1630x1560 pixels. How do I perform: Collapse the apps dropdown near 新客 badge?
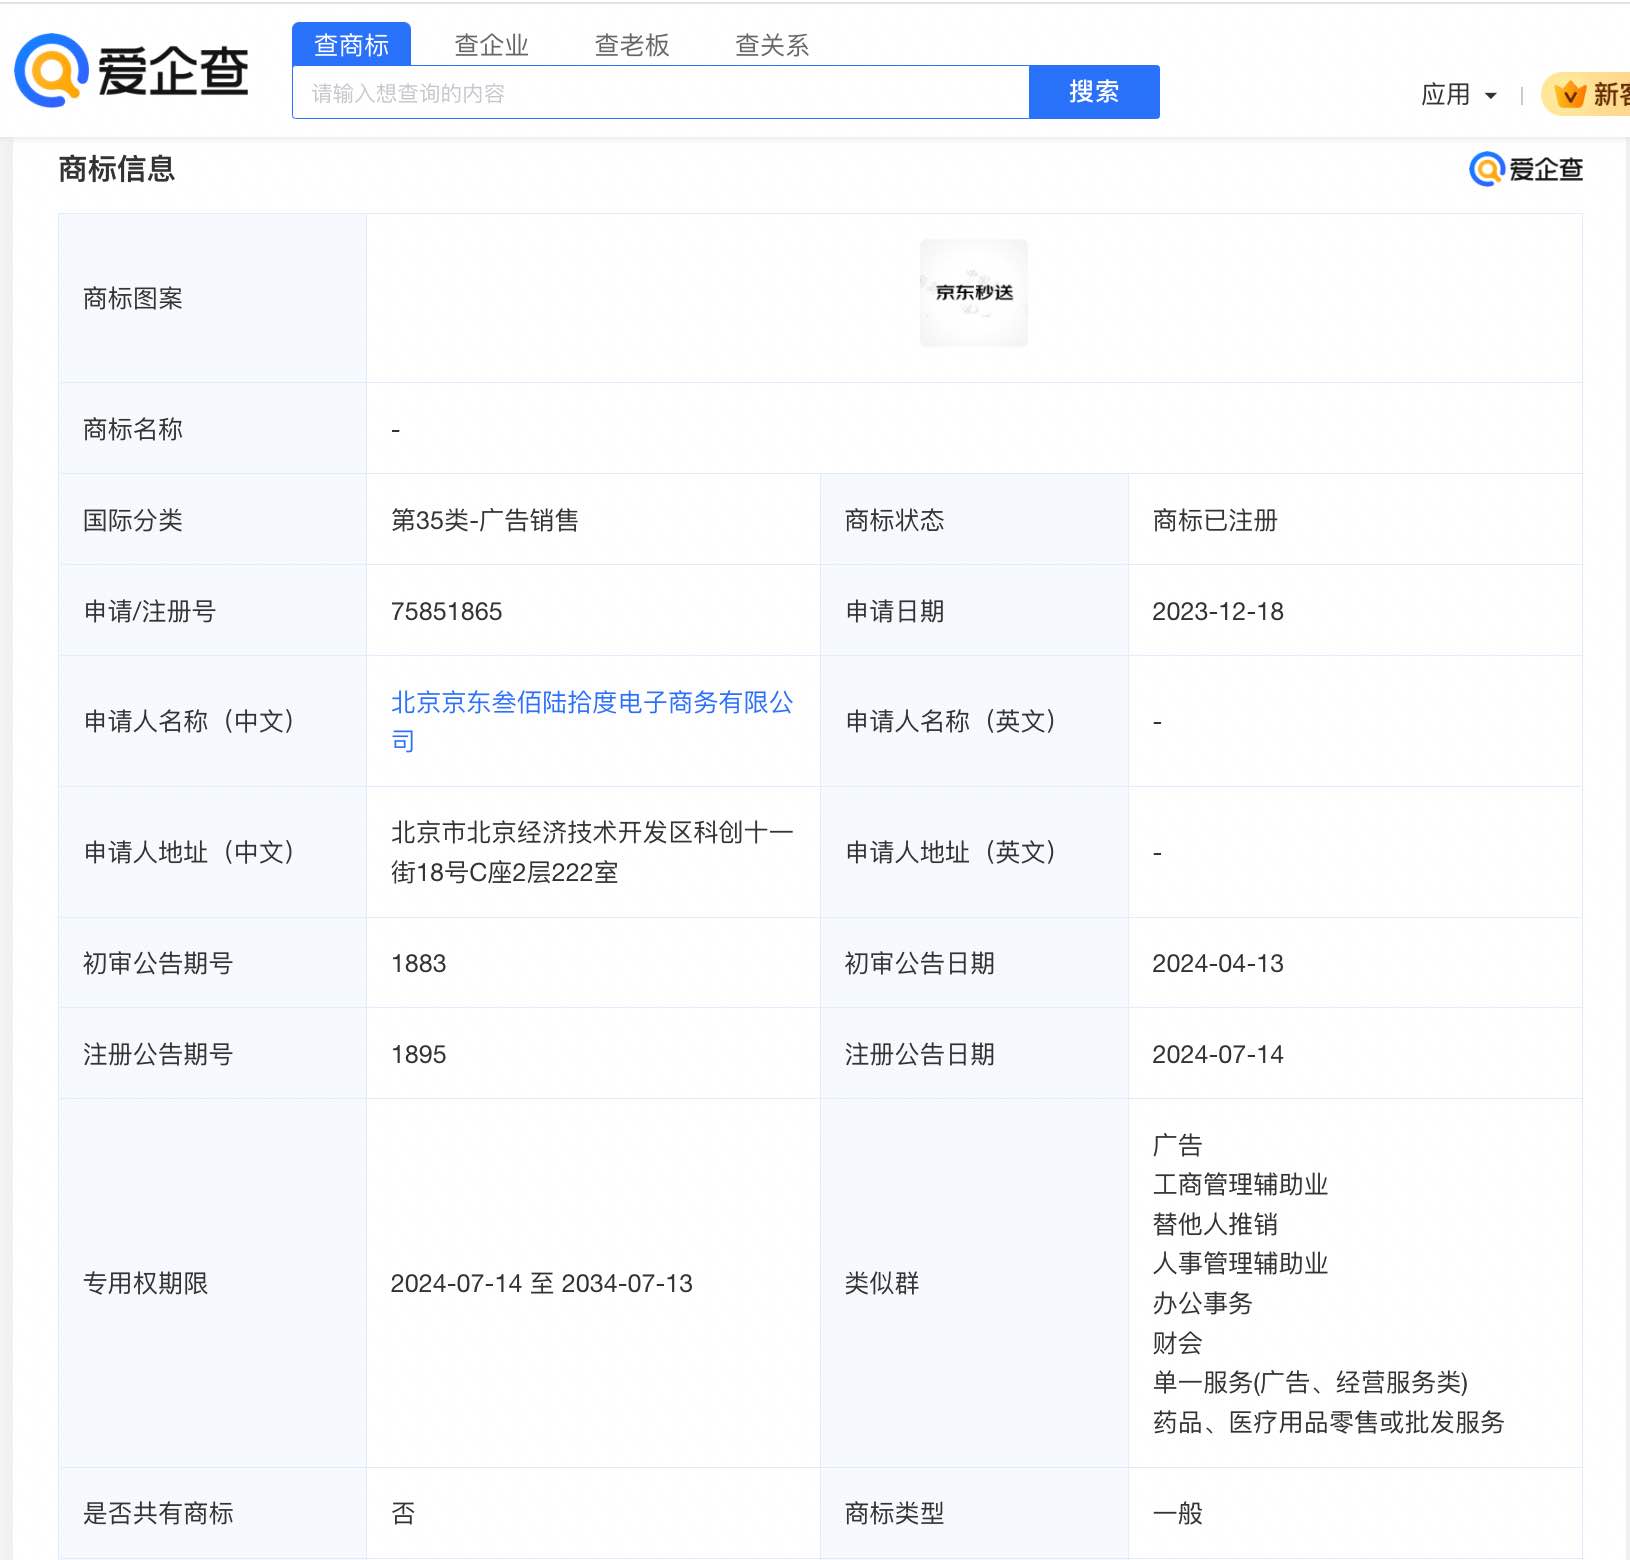[1492, 95]
